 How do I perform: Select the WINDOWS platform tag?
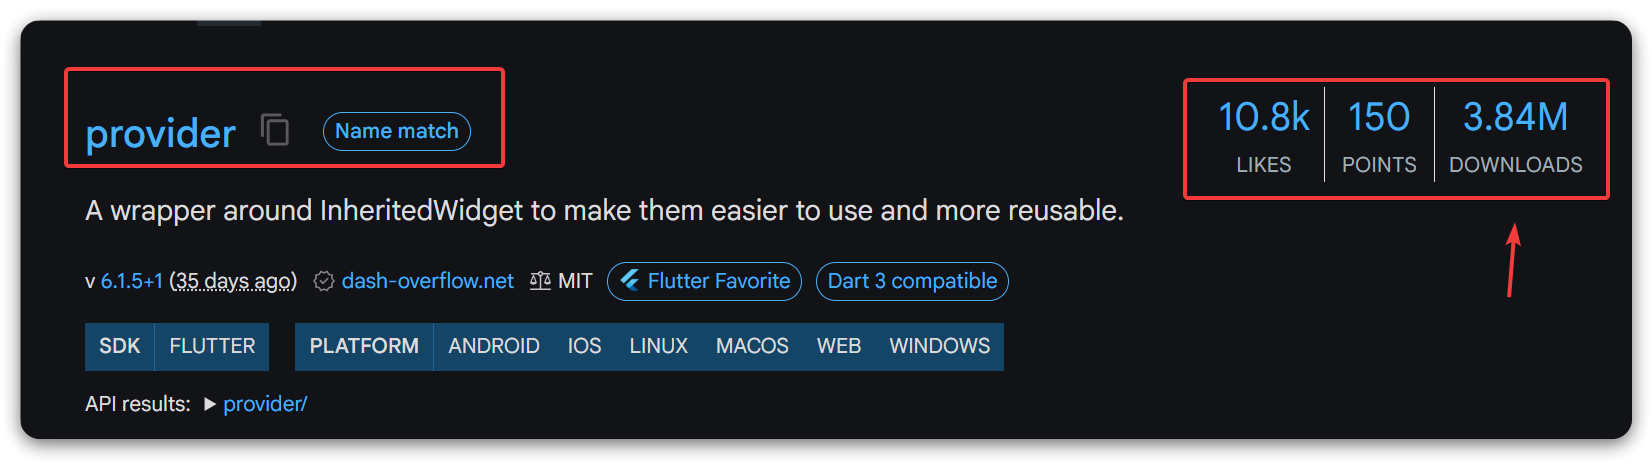939,346
